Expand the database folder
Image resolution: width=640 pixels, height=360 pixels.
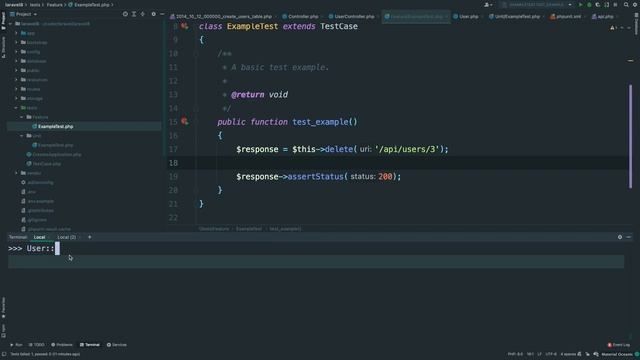(x=16, y=61)
